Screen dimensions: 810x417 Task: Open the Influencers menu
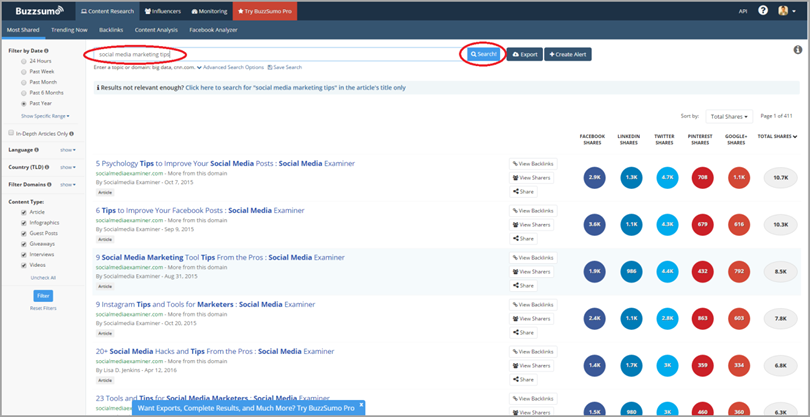[163, 11]
